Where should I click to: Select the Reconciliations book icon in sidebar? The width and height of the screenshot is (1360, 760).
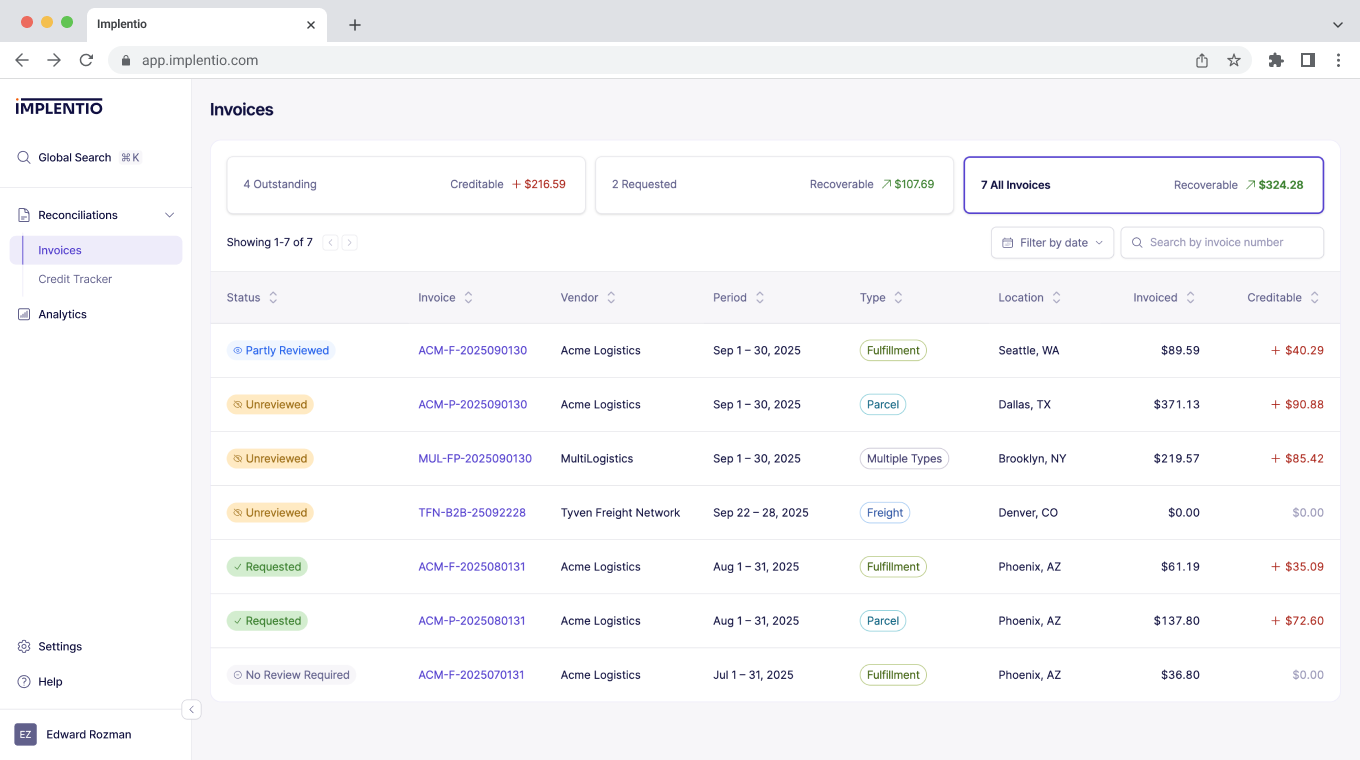[x=22, y=214]
